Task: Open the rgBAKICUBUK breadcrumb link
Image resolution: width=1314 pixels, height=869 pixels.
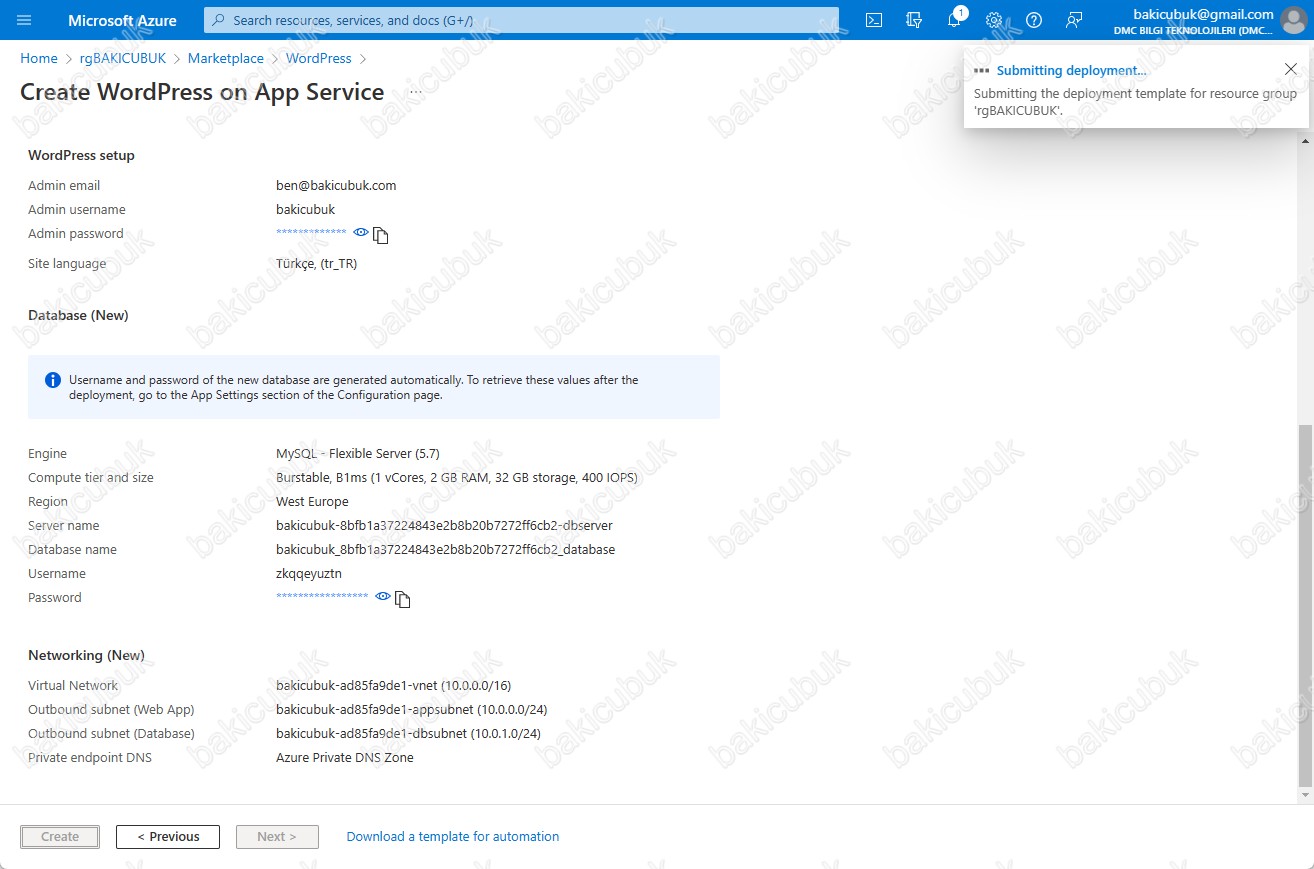Action: [x=123, y=58]
